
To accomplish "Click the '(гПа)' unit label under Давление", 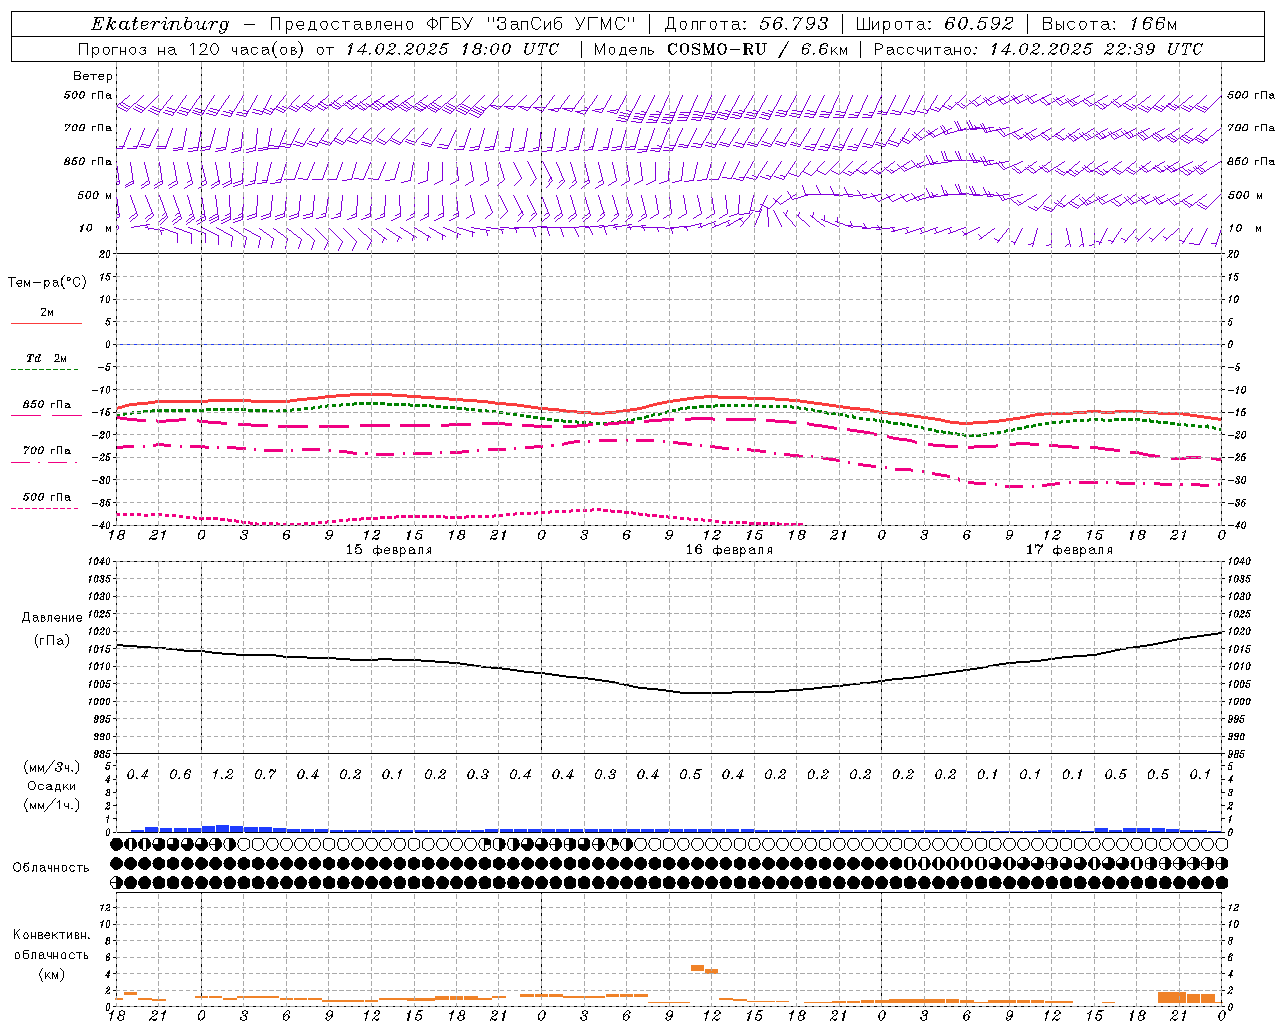I will coord(52,640).
